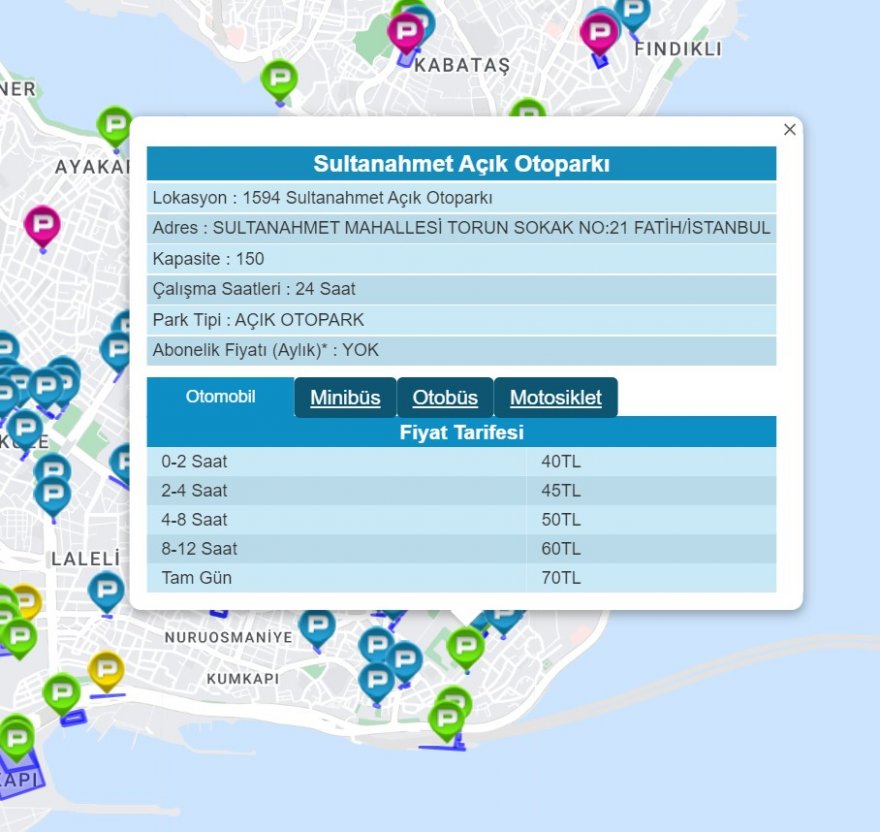Open the green parking marker above the Kapı label

(16, 739)
